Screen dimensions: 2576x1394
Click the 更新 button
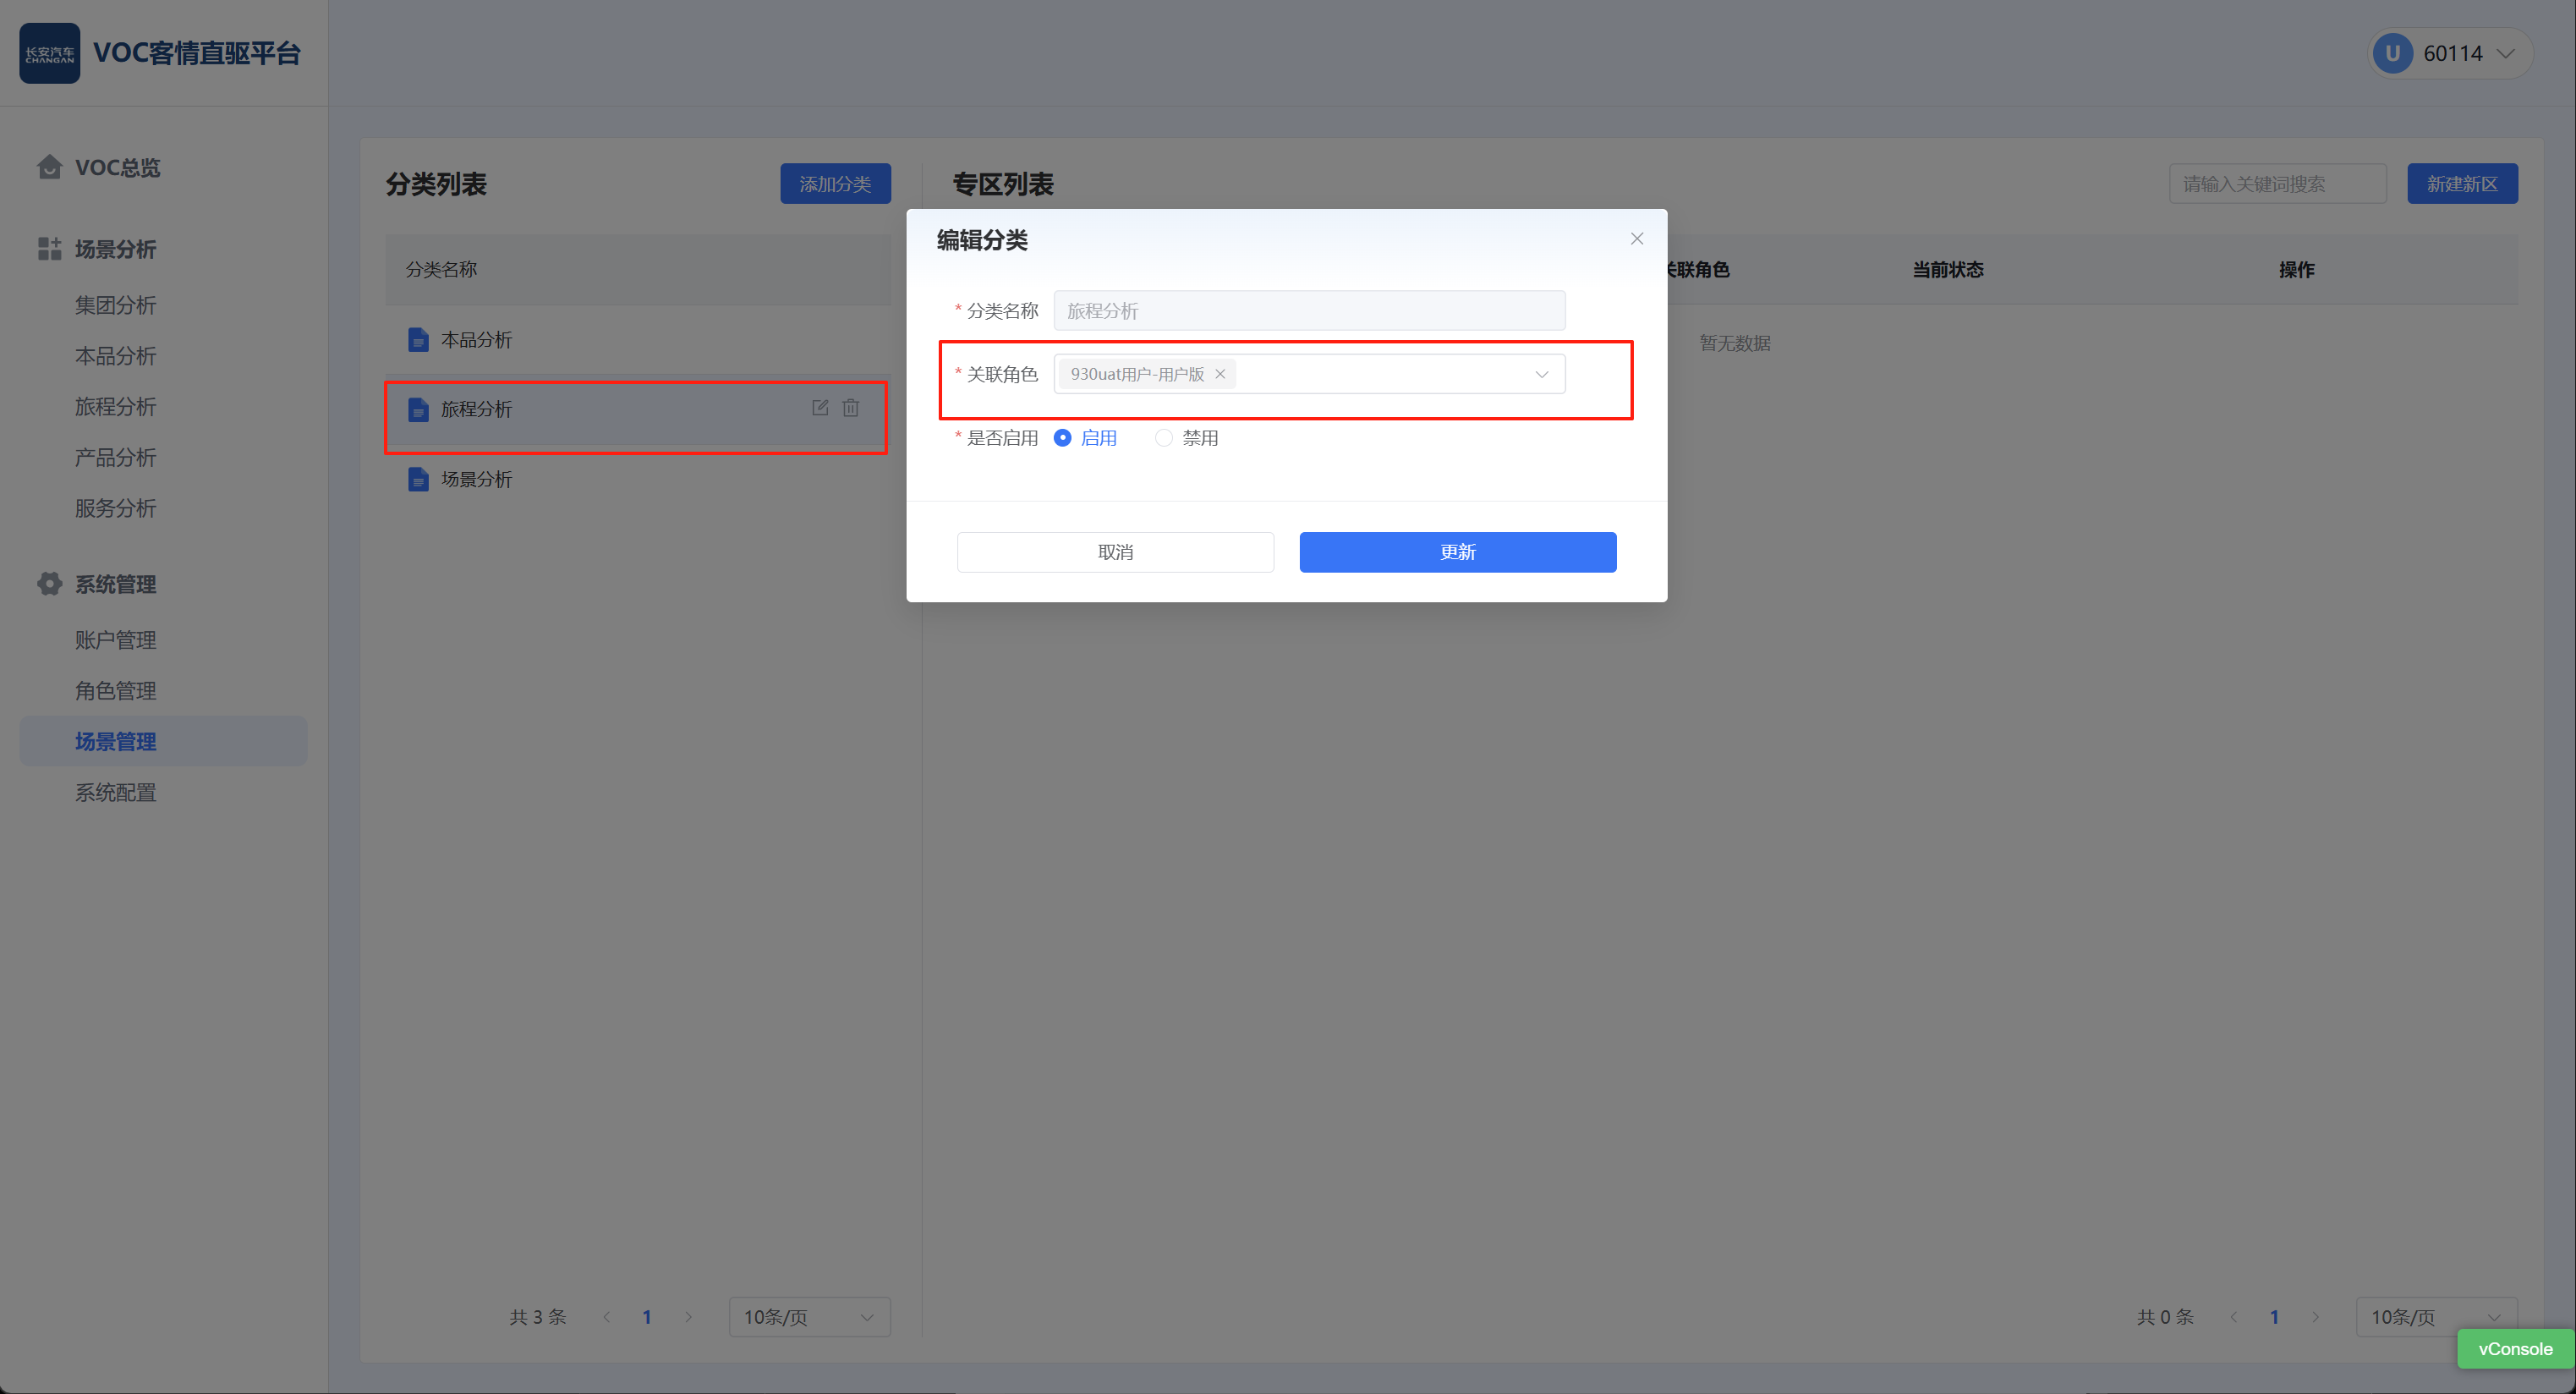click(x=1457, y=552)
